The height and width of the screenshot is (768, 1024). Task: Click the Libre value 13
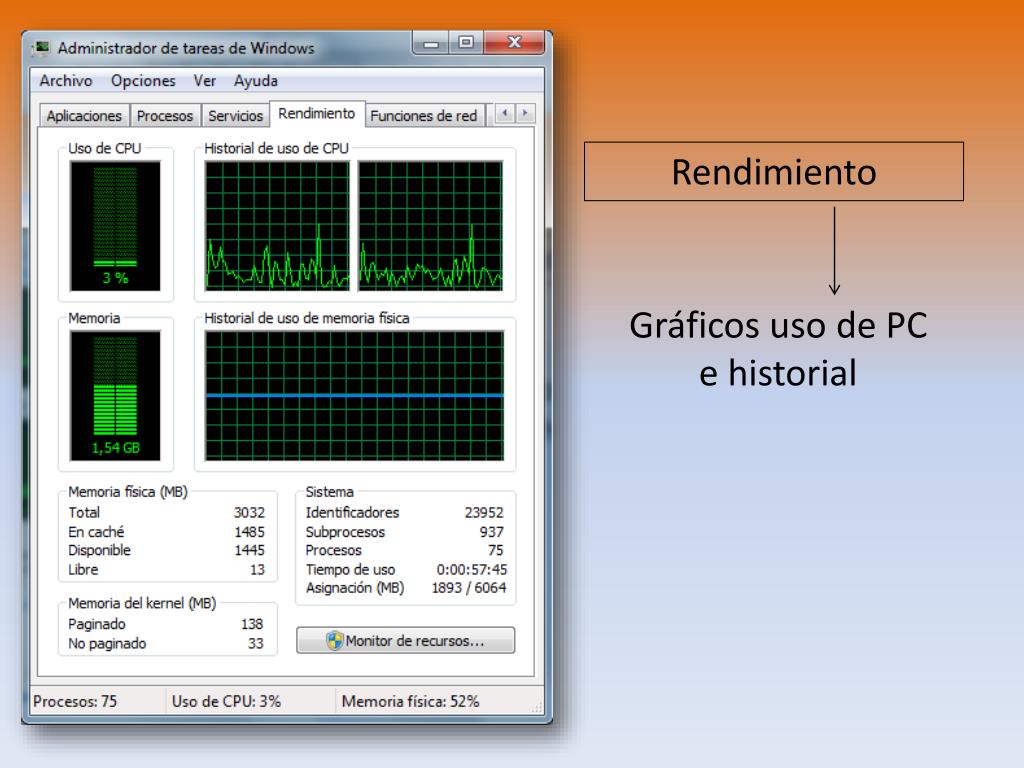pyautogui.click(x=257, y=569)
